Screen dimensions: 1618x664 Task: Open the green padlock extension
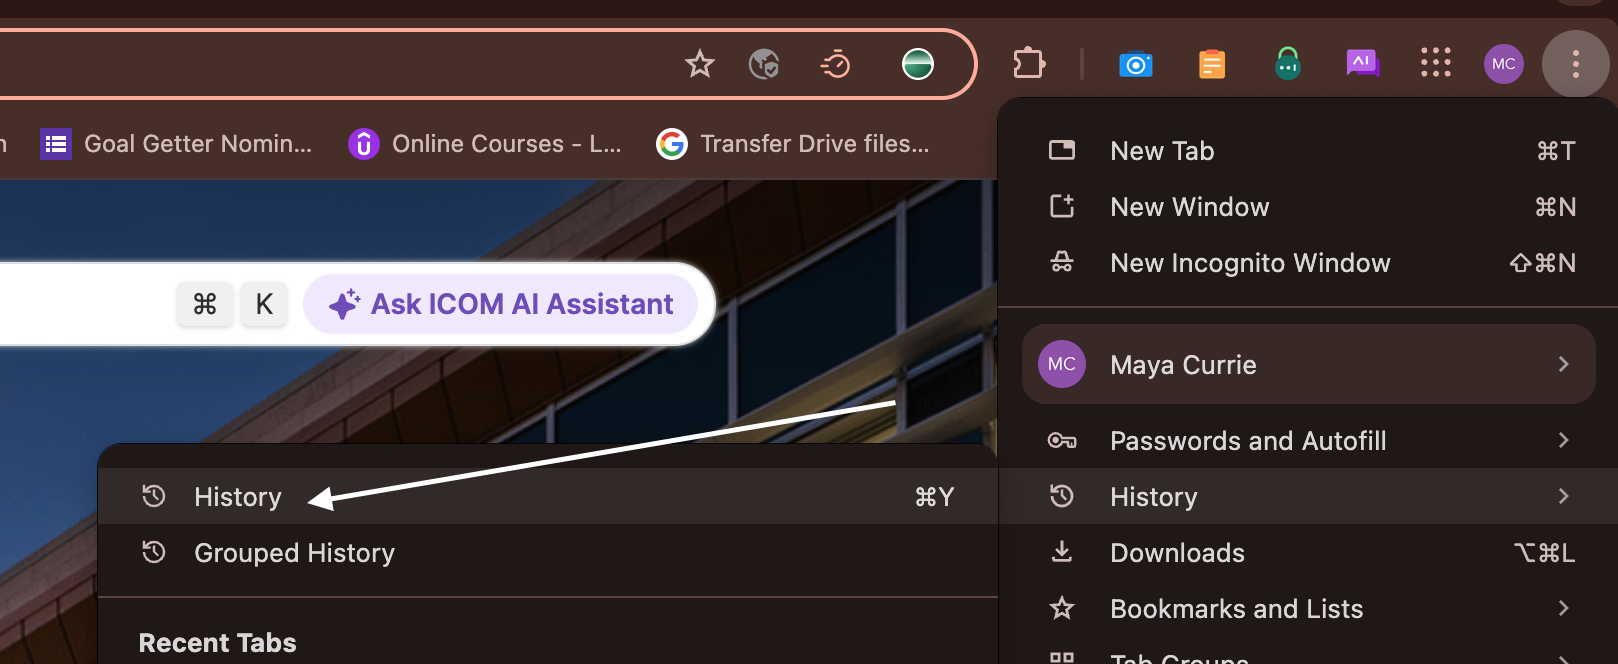click(1288, 64)
